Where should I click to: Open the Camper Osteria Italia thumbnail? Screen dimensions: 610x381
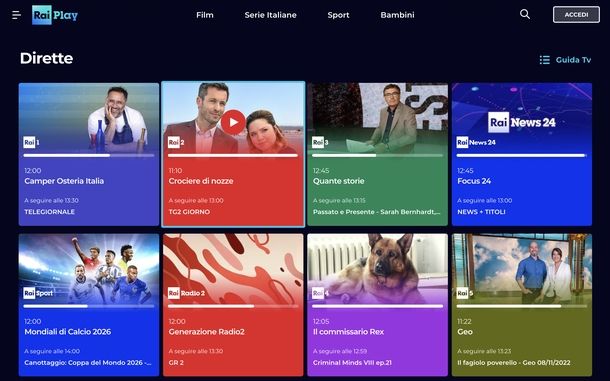click(89, 117)
